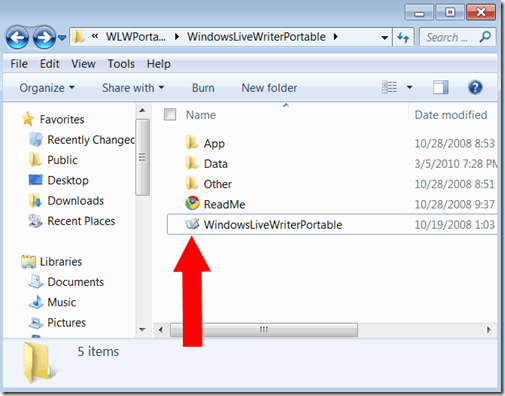Toggle the preview pane
The width and height of the screenshot is (505, 396).
pyautogui.click(x=441, y=87)
